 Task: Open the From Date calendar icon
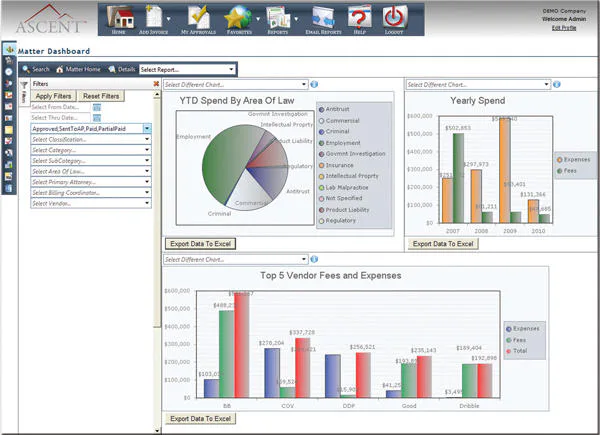pyautogui.click(x=97, y=107)
